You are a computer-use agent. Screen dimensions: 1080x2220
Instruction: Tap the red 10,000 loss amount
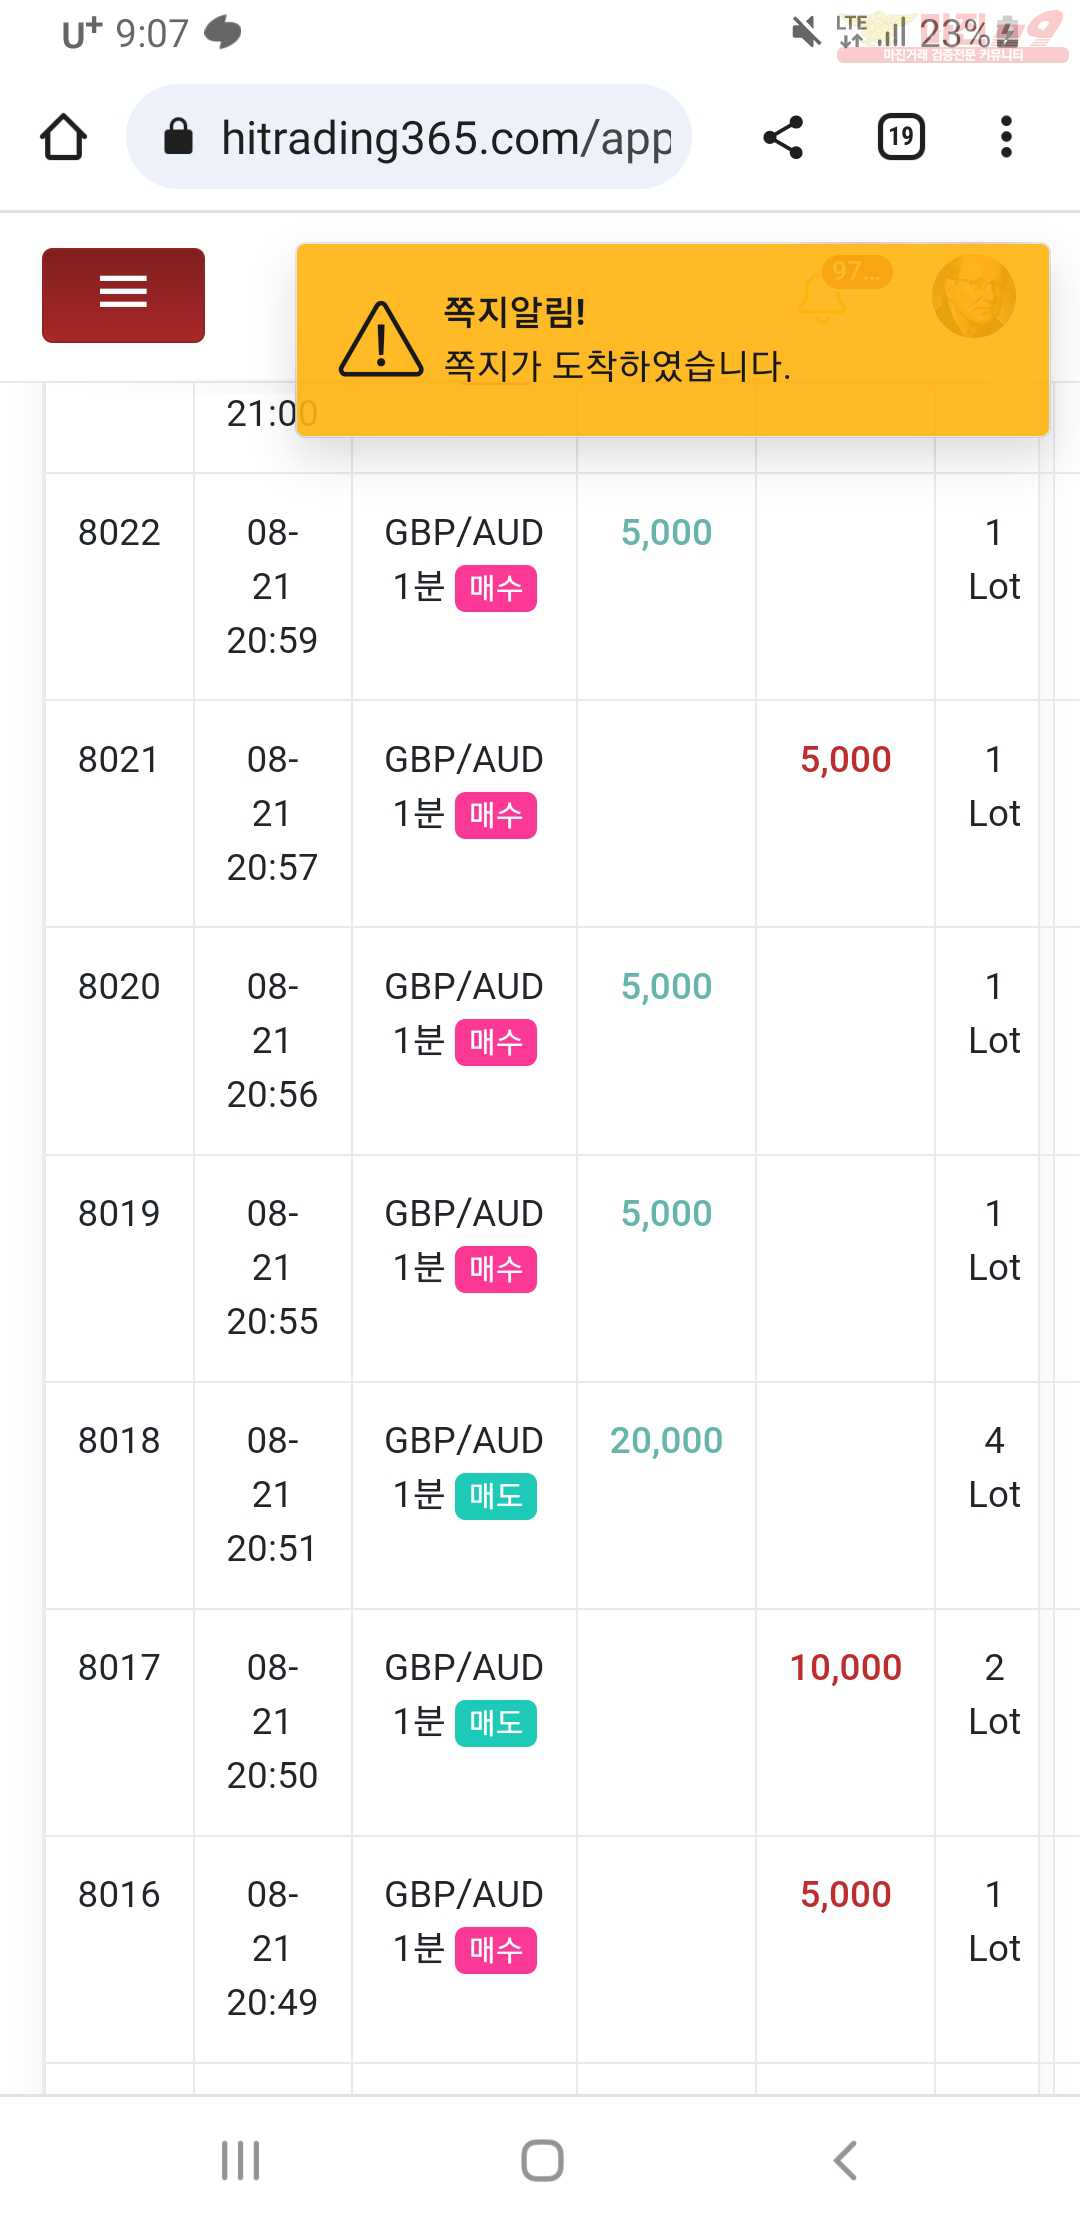(846, 1667)
